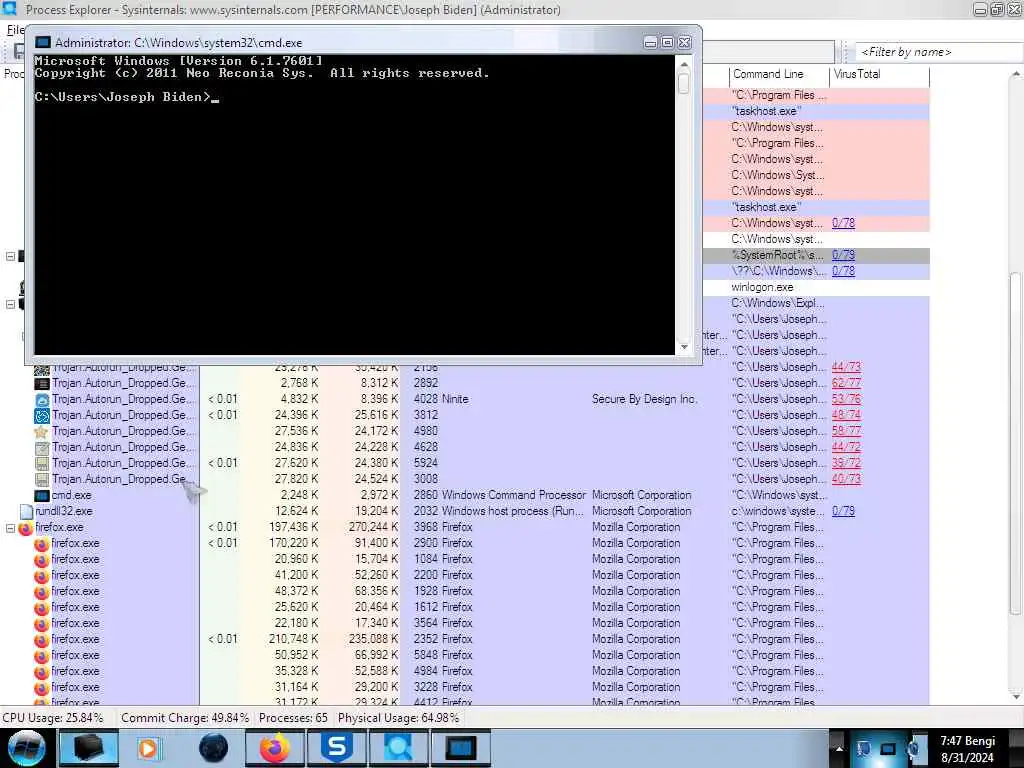
Task: Show hidden system tray icons arrow
Action: point(839,748)
